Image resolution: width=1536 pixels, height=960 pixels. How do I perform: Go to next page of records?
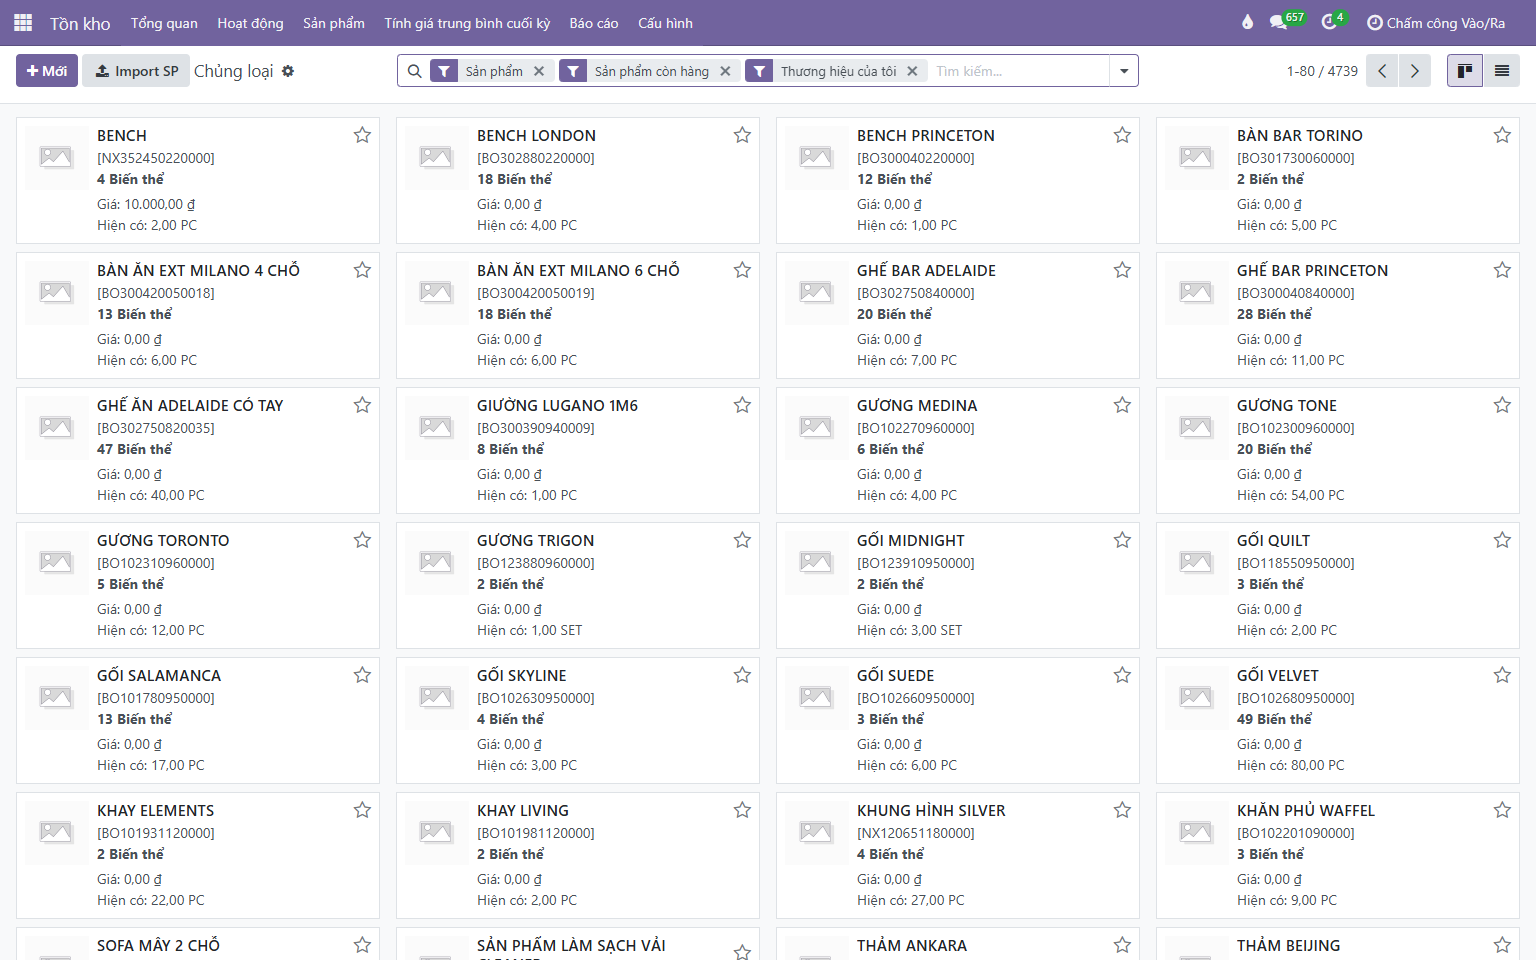1415,71
